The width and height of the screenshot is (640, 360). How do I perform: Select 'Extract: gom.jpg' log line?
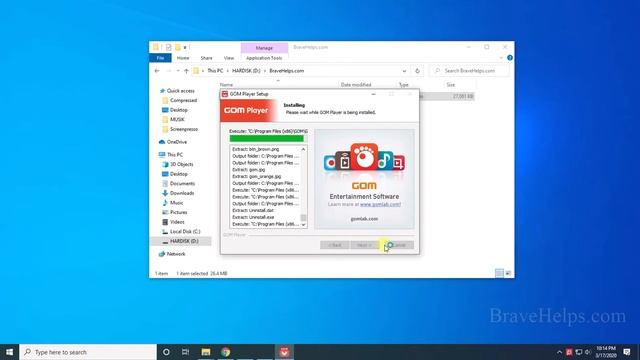point(249,169)
